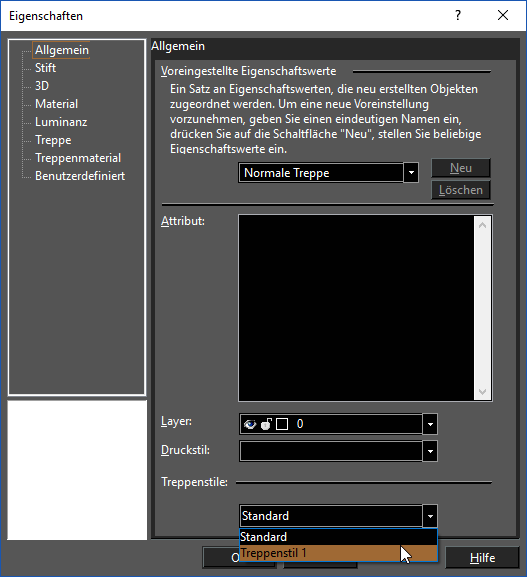Expand the Normale Treppe preset dropdown
527x577 pixels.
[411, 173]
